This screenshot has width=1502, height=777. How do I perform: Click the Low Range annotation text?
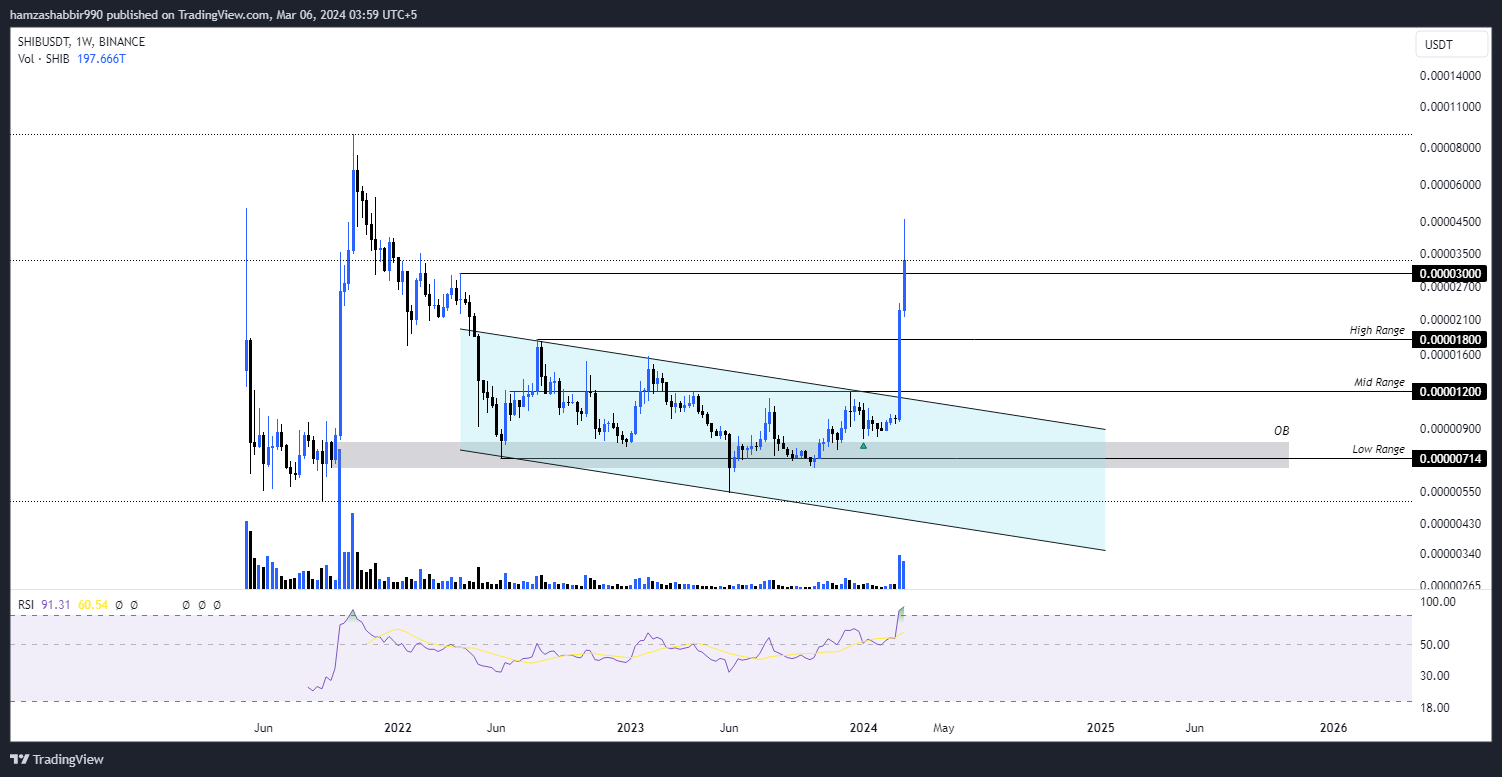click(1378, 449)
